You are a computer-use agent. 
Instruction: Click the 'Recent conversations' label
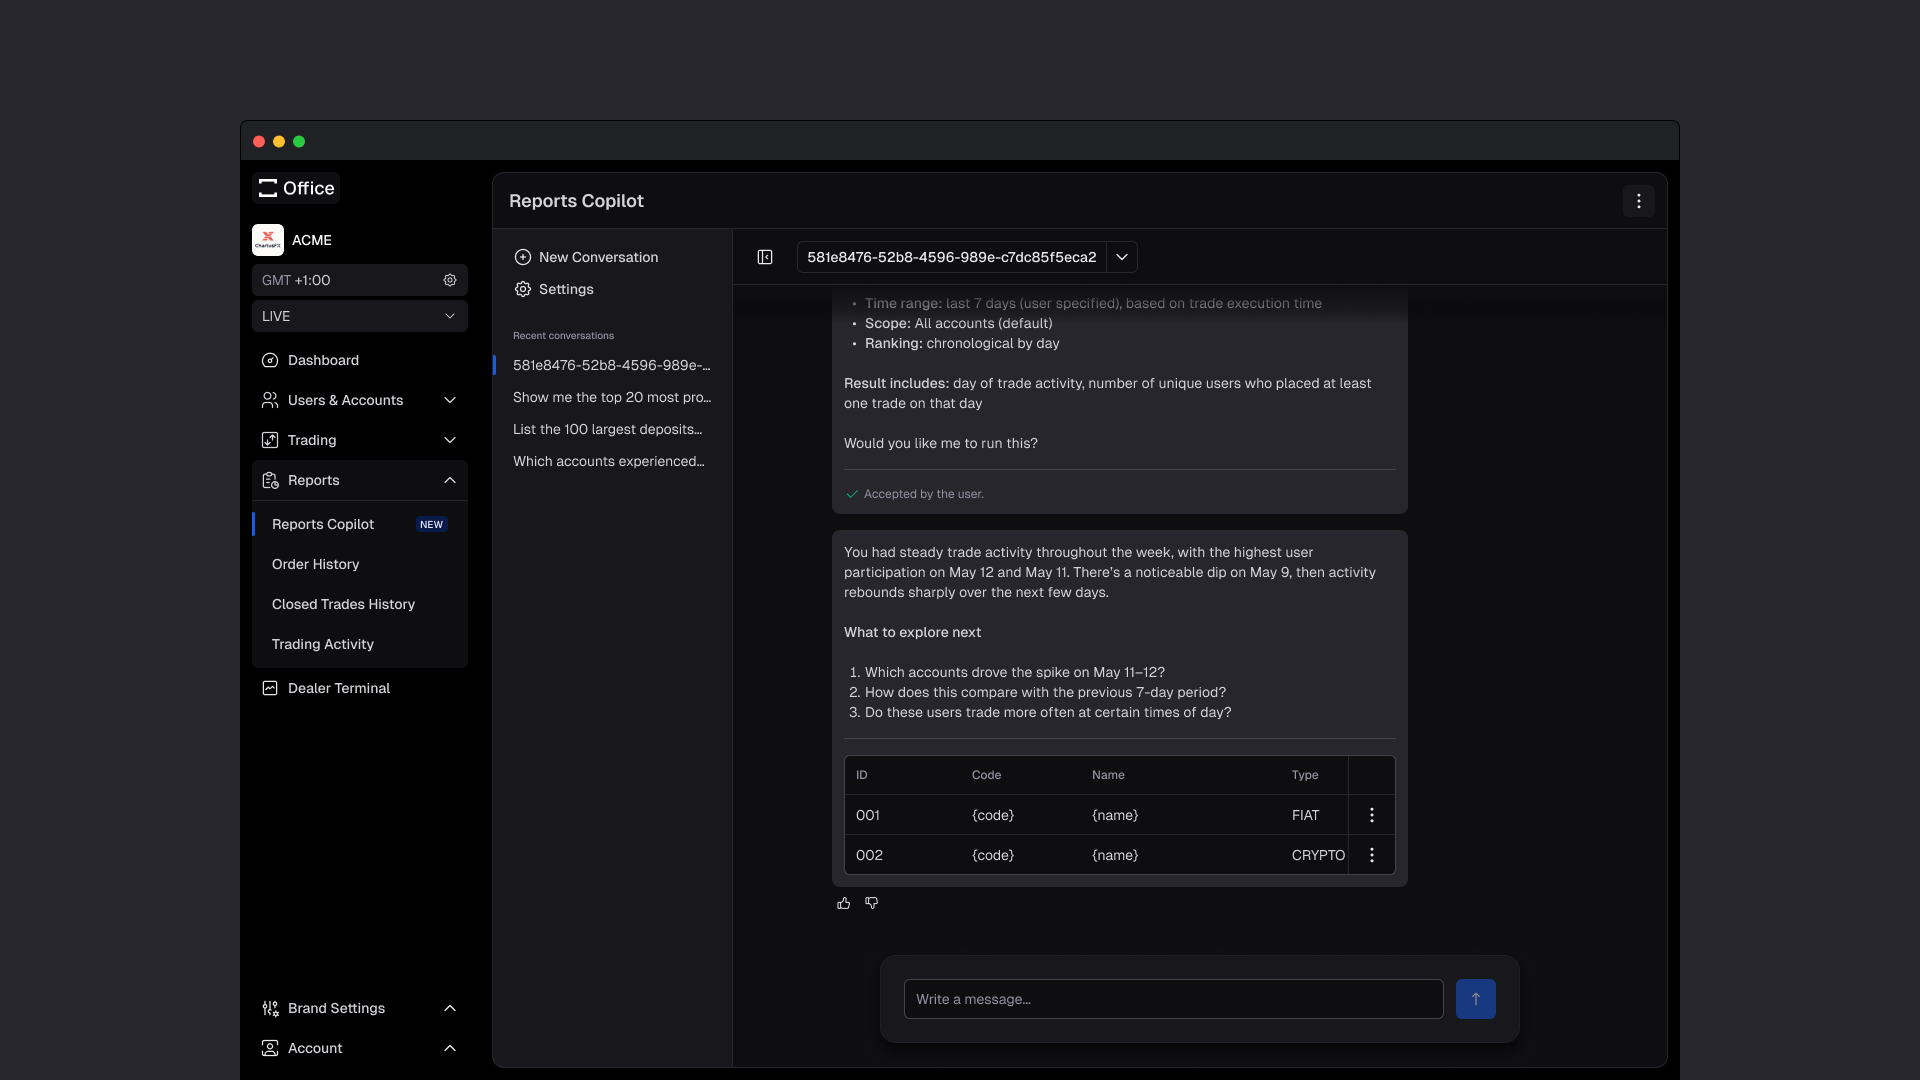coord(563,335)
